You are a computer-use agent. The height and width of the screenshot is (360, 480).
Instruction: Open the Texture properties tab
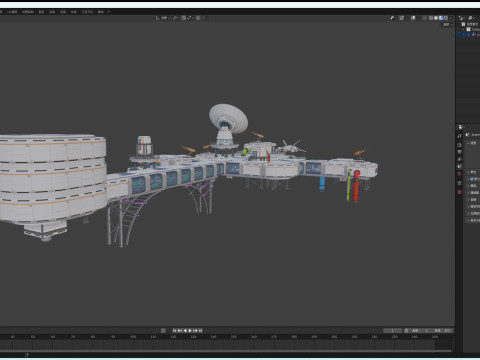[459, 192]
